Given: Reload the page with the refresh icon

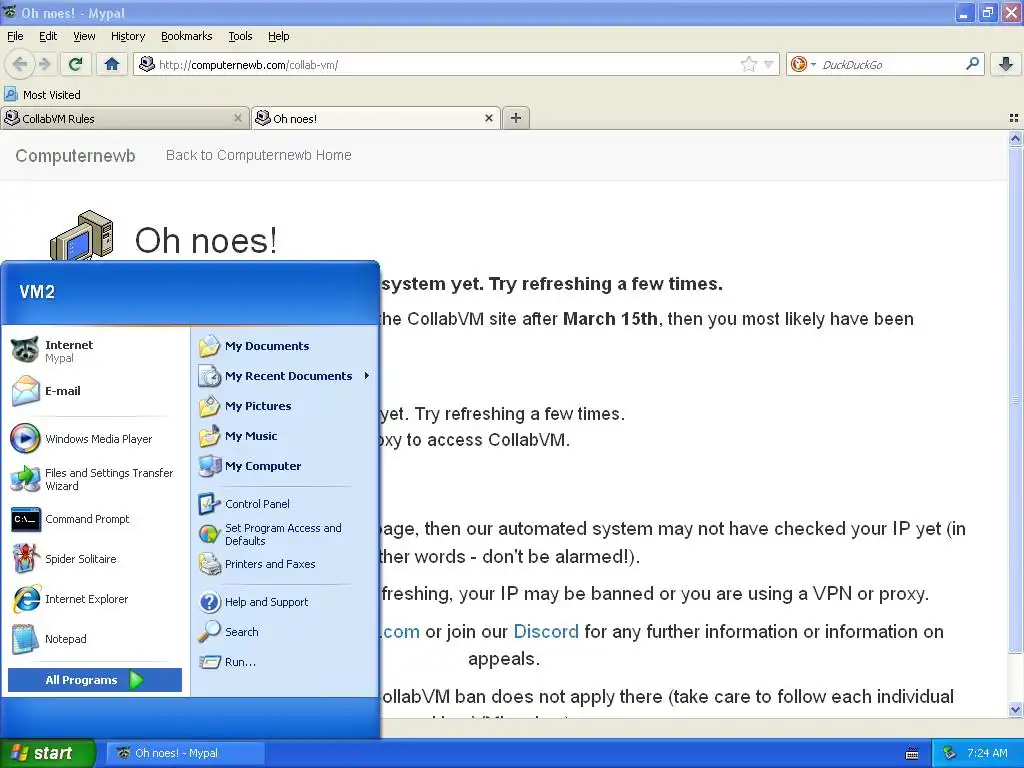Looking at the screenshot, I should pos(75,64).
